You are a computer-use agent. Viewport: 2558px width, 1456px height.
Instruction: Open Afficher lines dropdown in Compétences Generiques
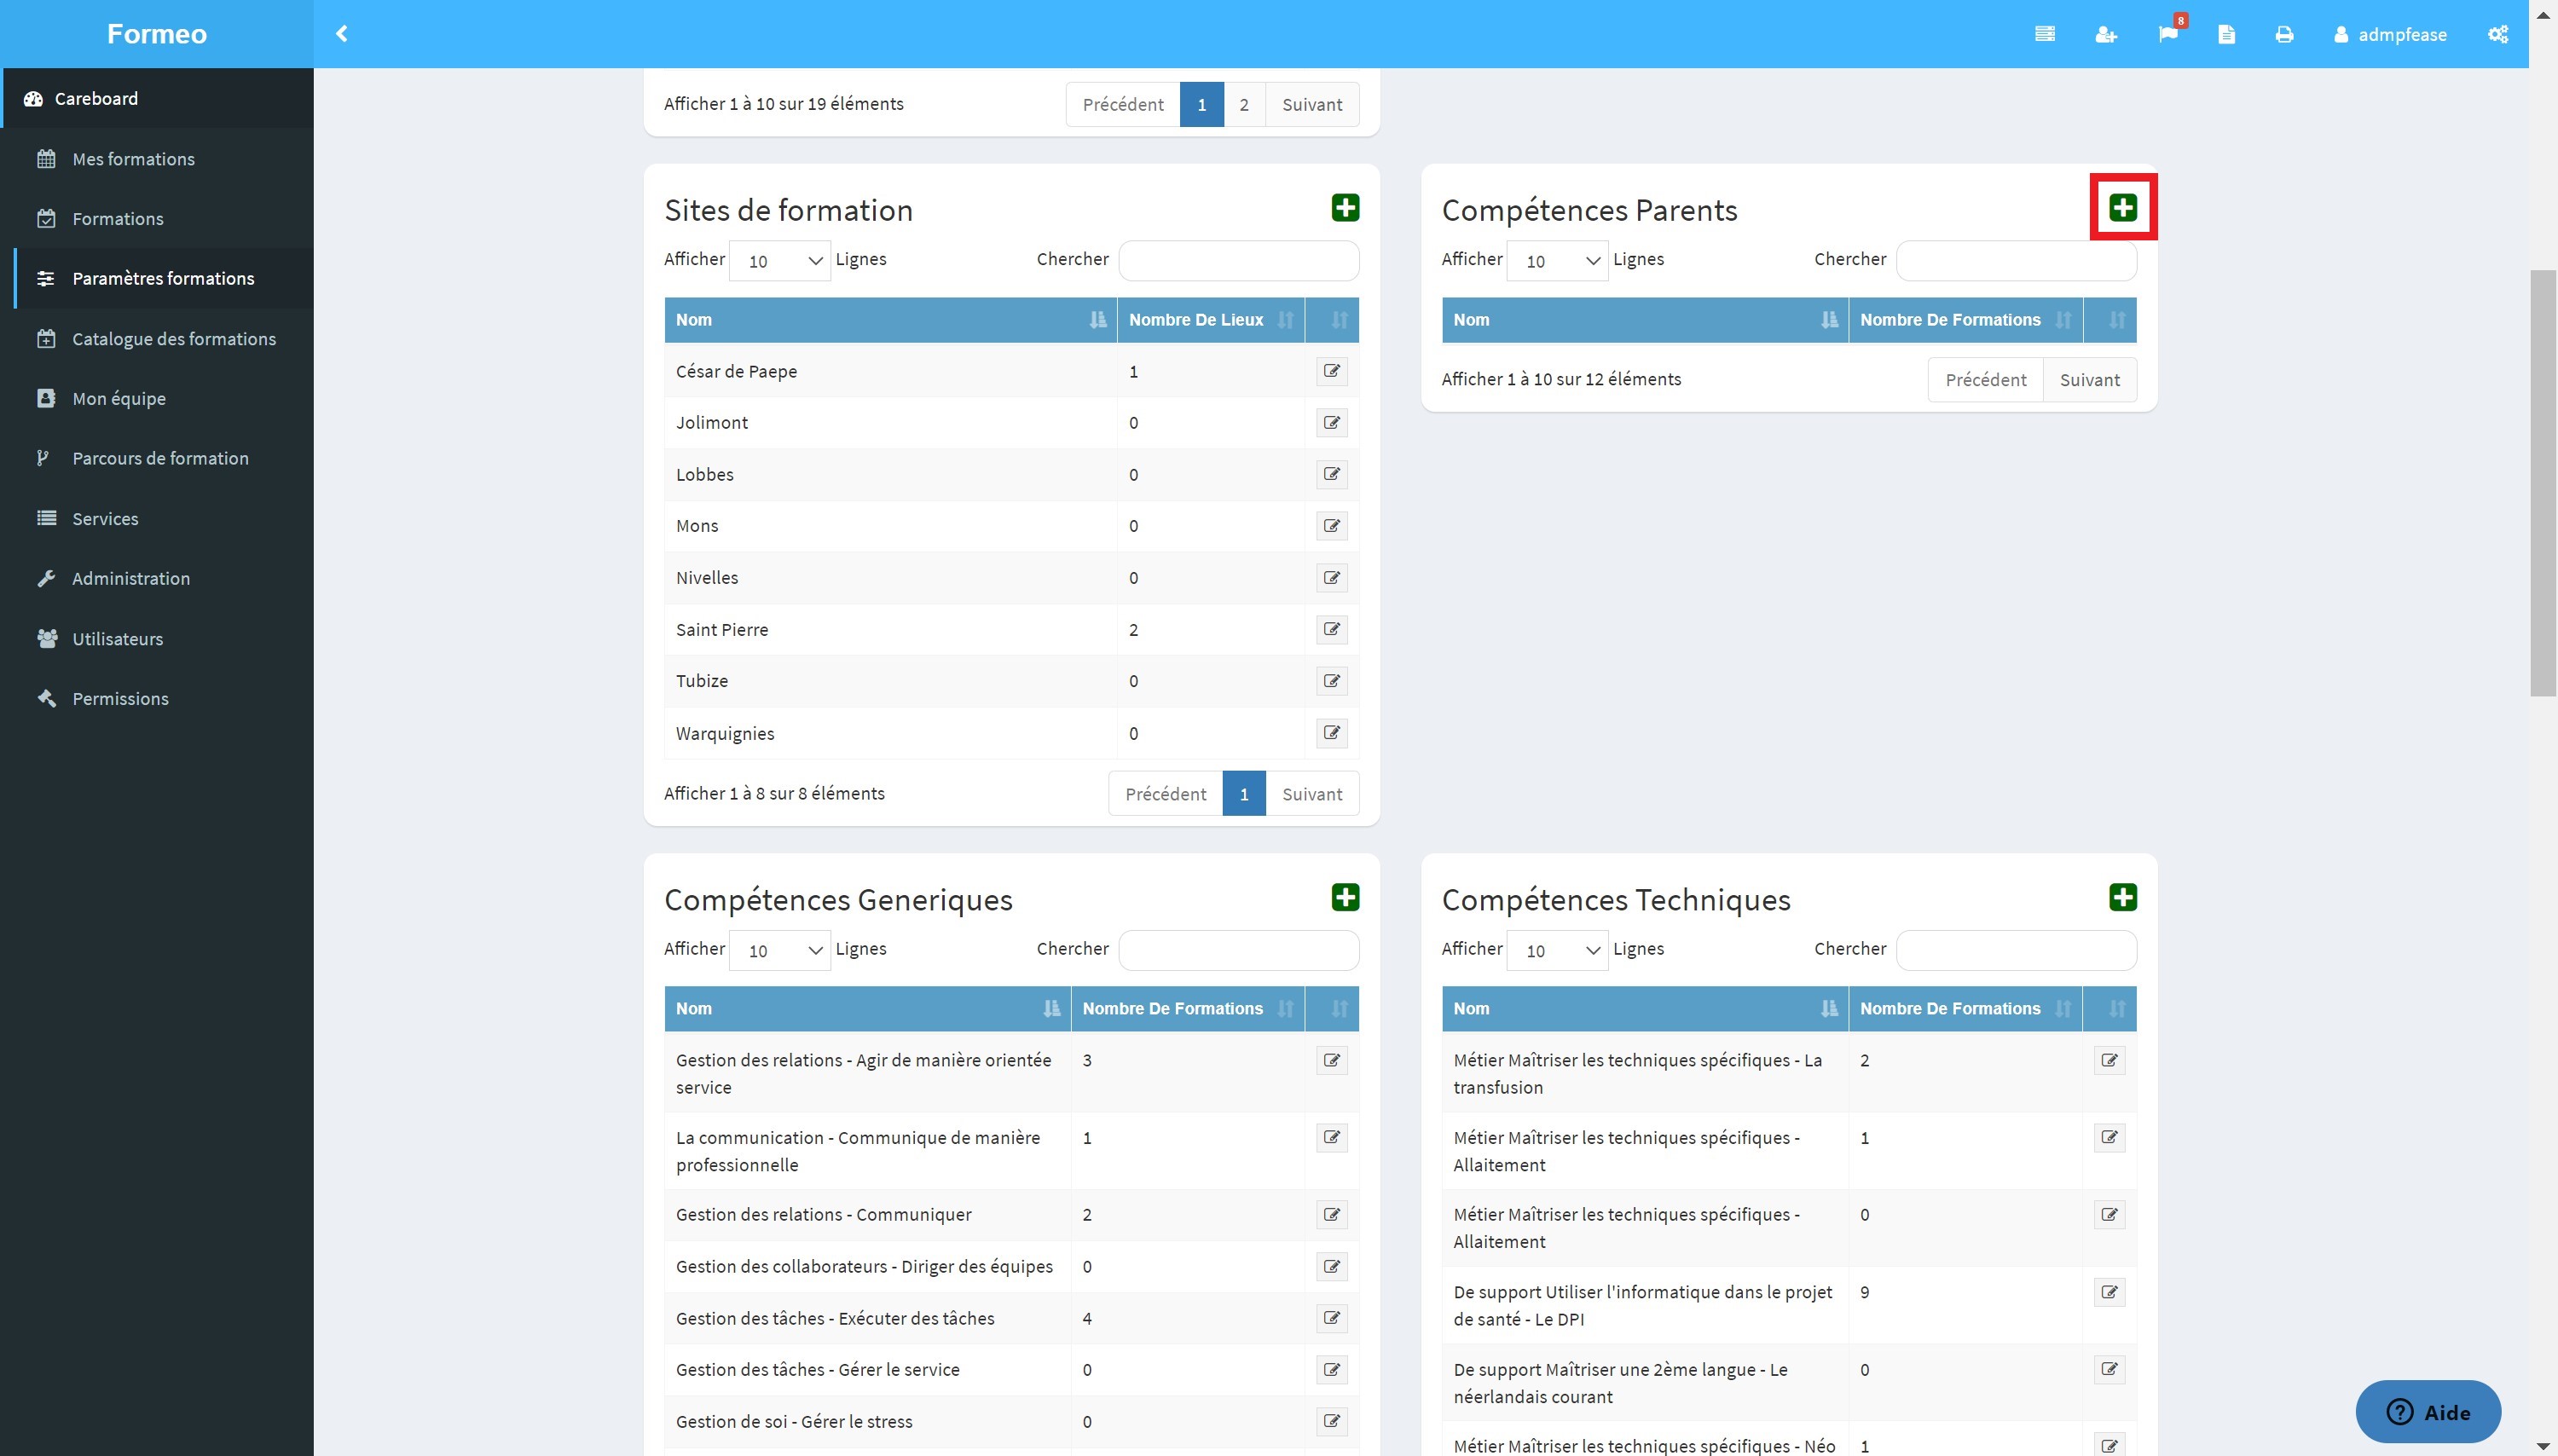point(780,950)
